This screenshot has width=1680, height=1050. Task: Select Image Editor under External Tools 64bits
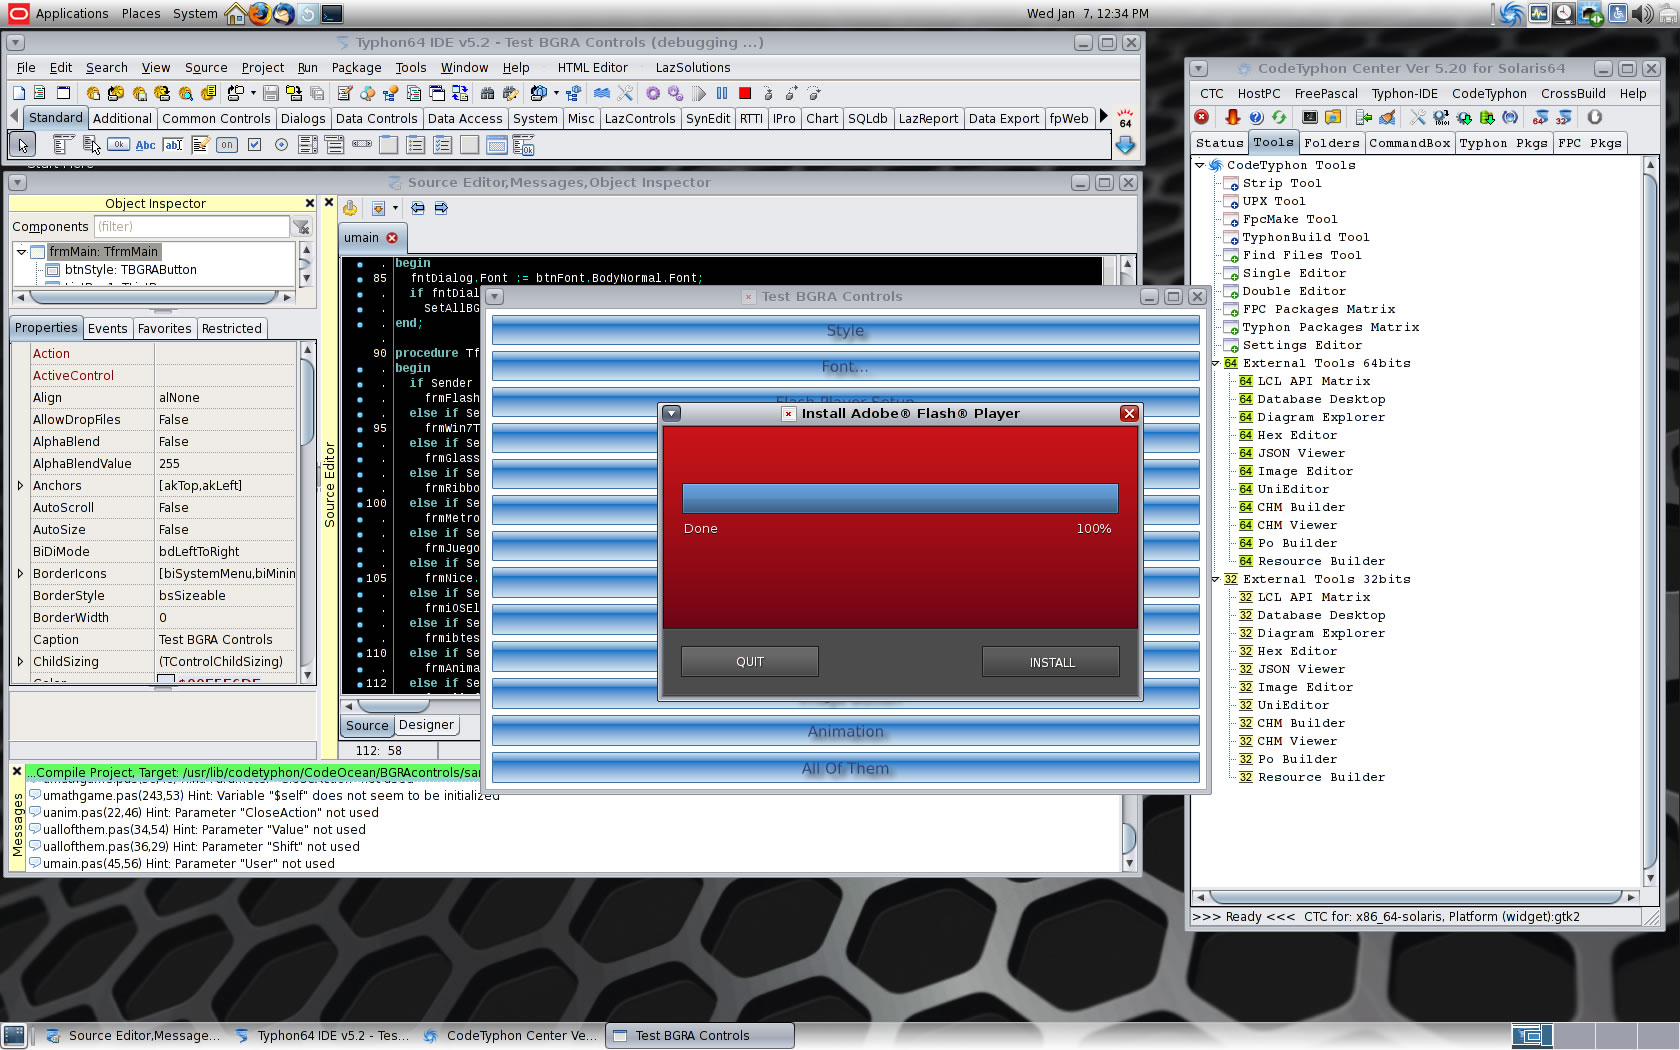coord(1305,472)
